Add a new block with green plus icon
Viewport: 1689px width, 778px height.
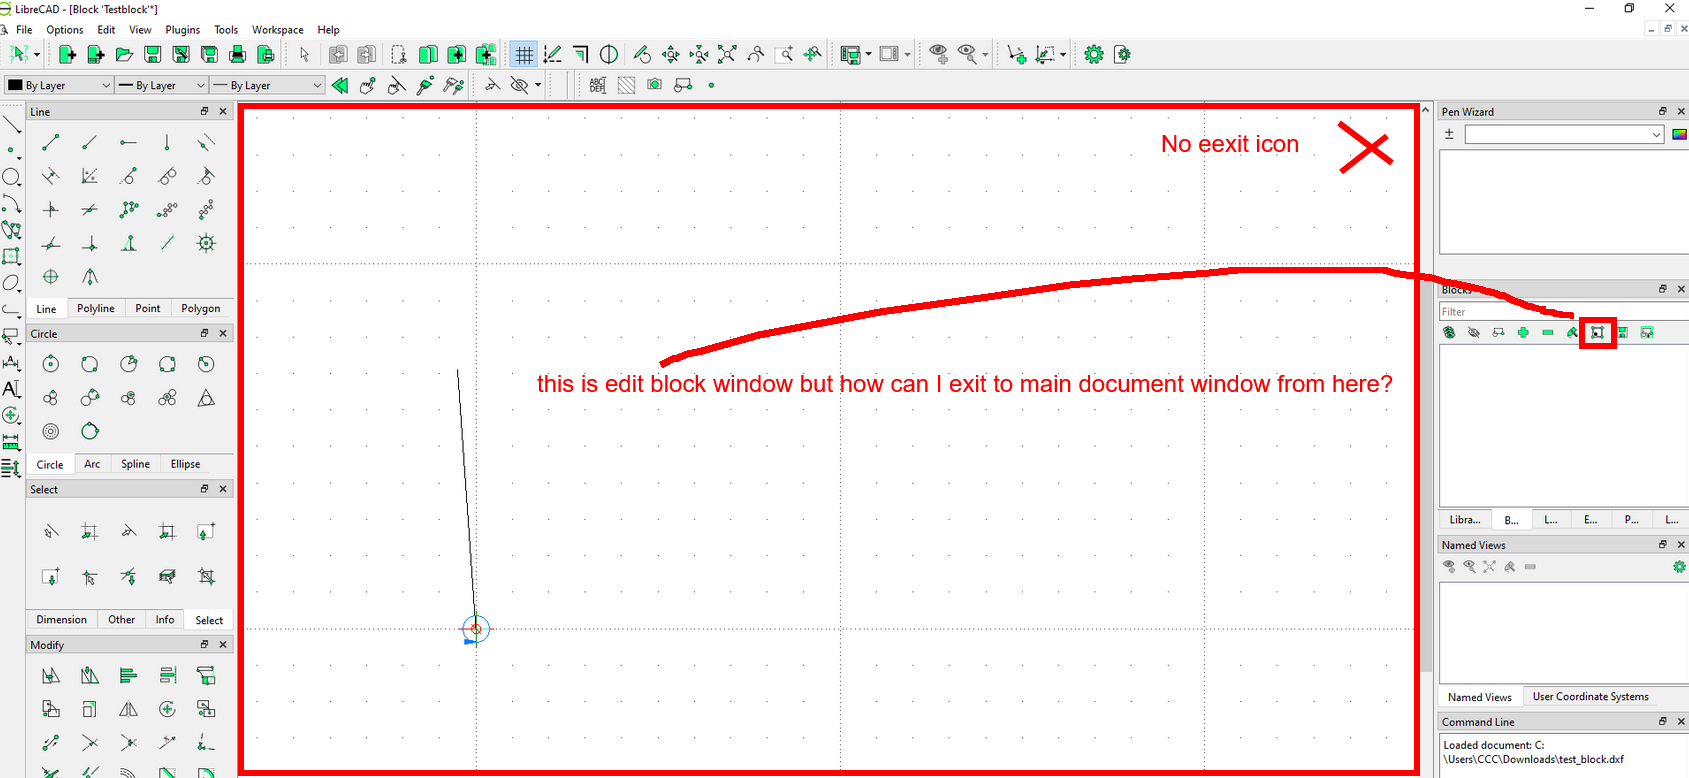point(1523,333)
